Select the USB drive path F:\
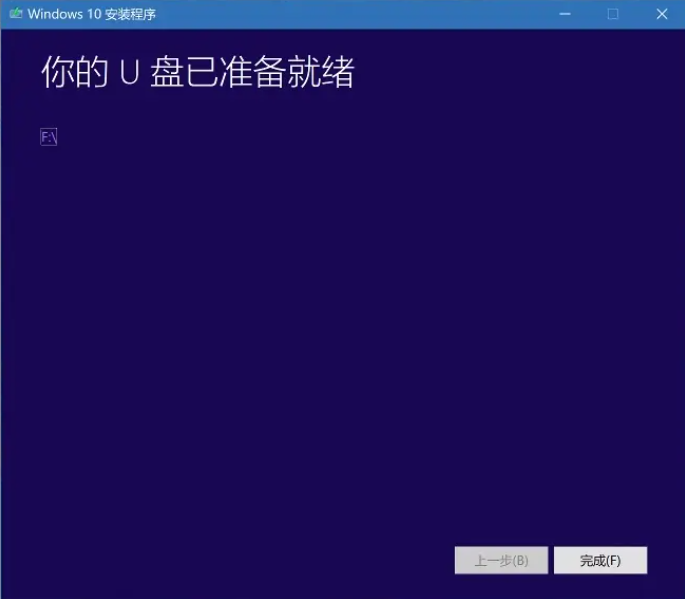Image resolution: width=685 pixels, height=600 pixels. (48, 137)
